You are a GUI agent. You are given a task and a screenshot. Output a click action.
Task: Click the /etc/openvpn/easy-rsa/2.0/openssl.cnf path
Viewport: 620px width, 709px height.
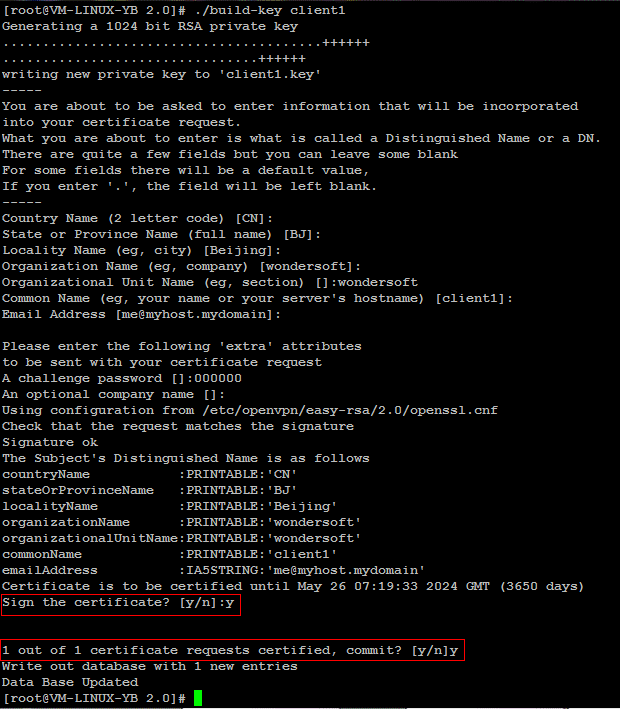click(350, 411)
